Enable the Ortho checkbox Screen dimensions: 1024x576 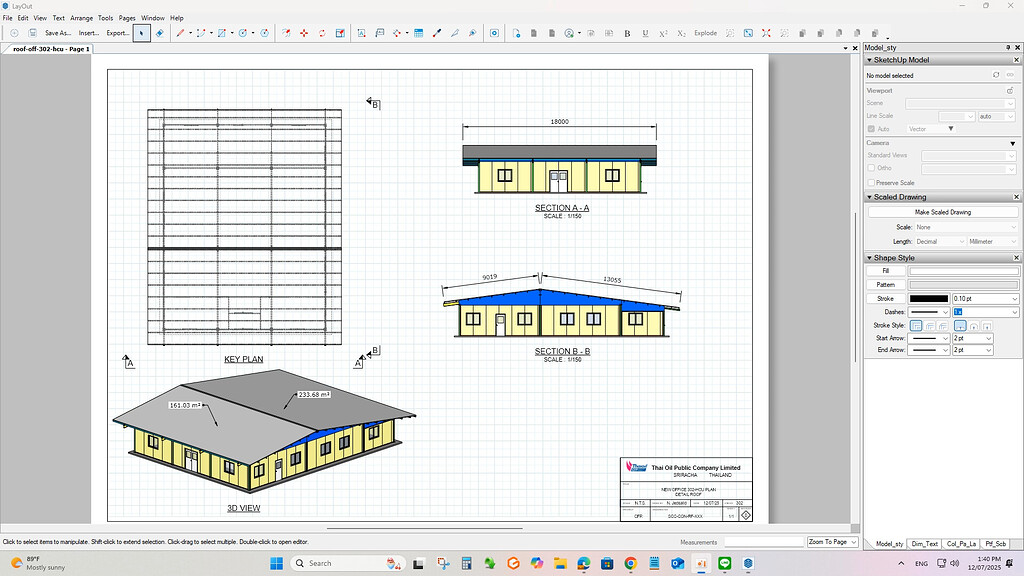(x=870, y=168)
